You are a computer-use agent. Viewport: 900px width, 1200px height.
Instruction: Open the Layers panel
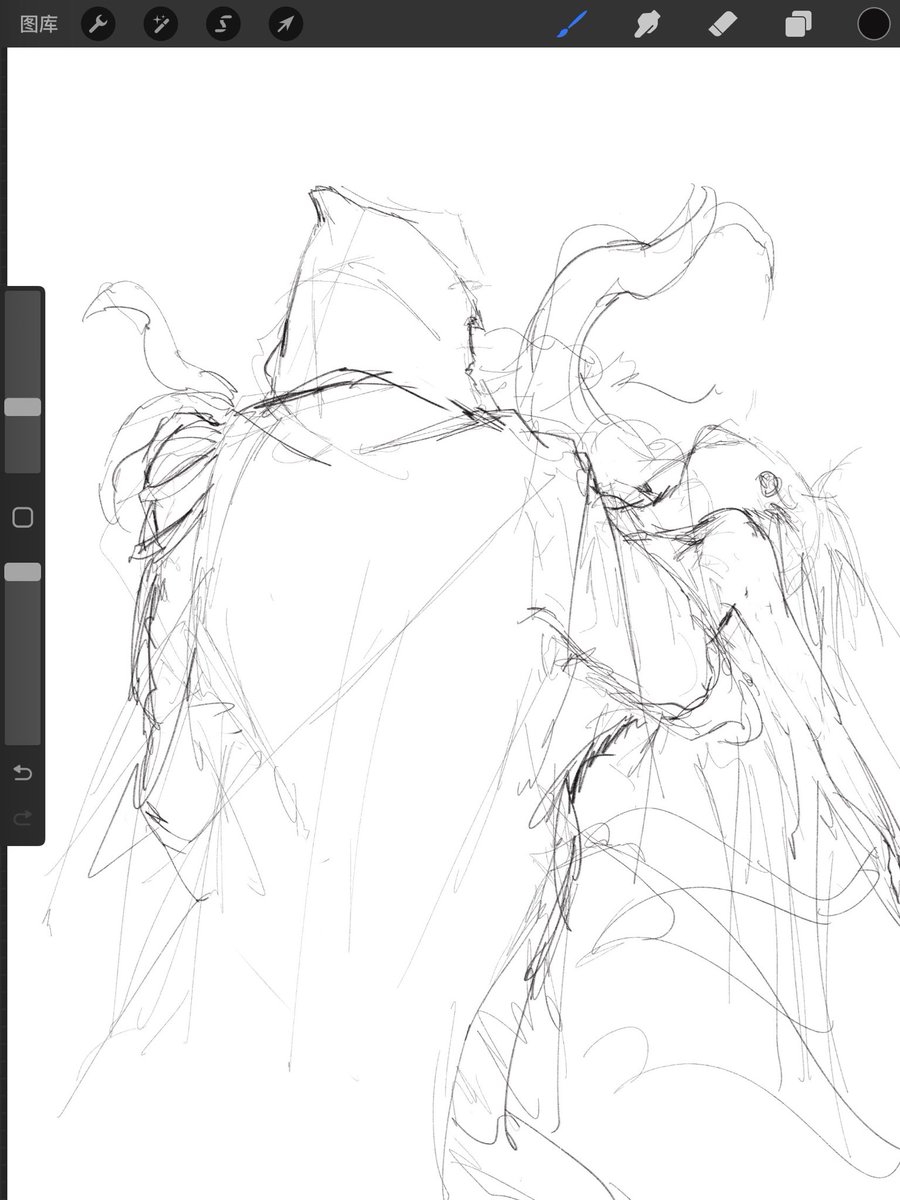click(x=798, y=24)
